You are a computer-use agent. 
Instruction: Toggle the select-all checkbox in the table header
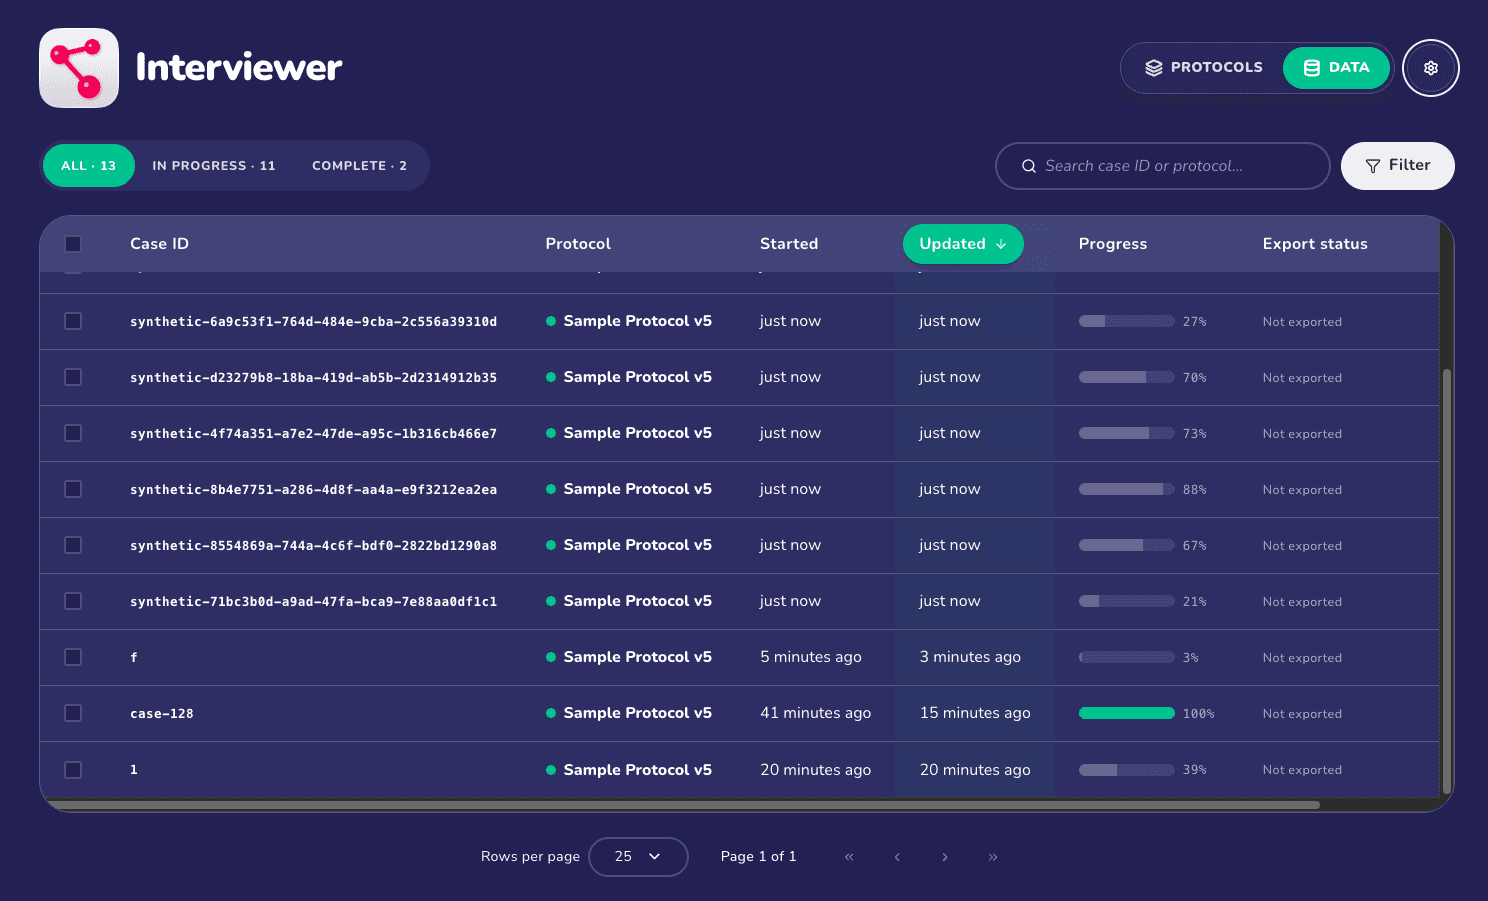(73, 244)
